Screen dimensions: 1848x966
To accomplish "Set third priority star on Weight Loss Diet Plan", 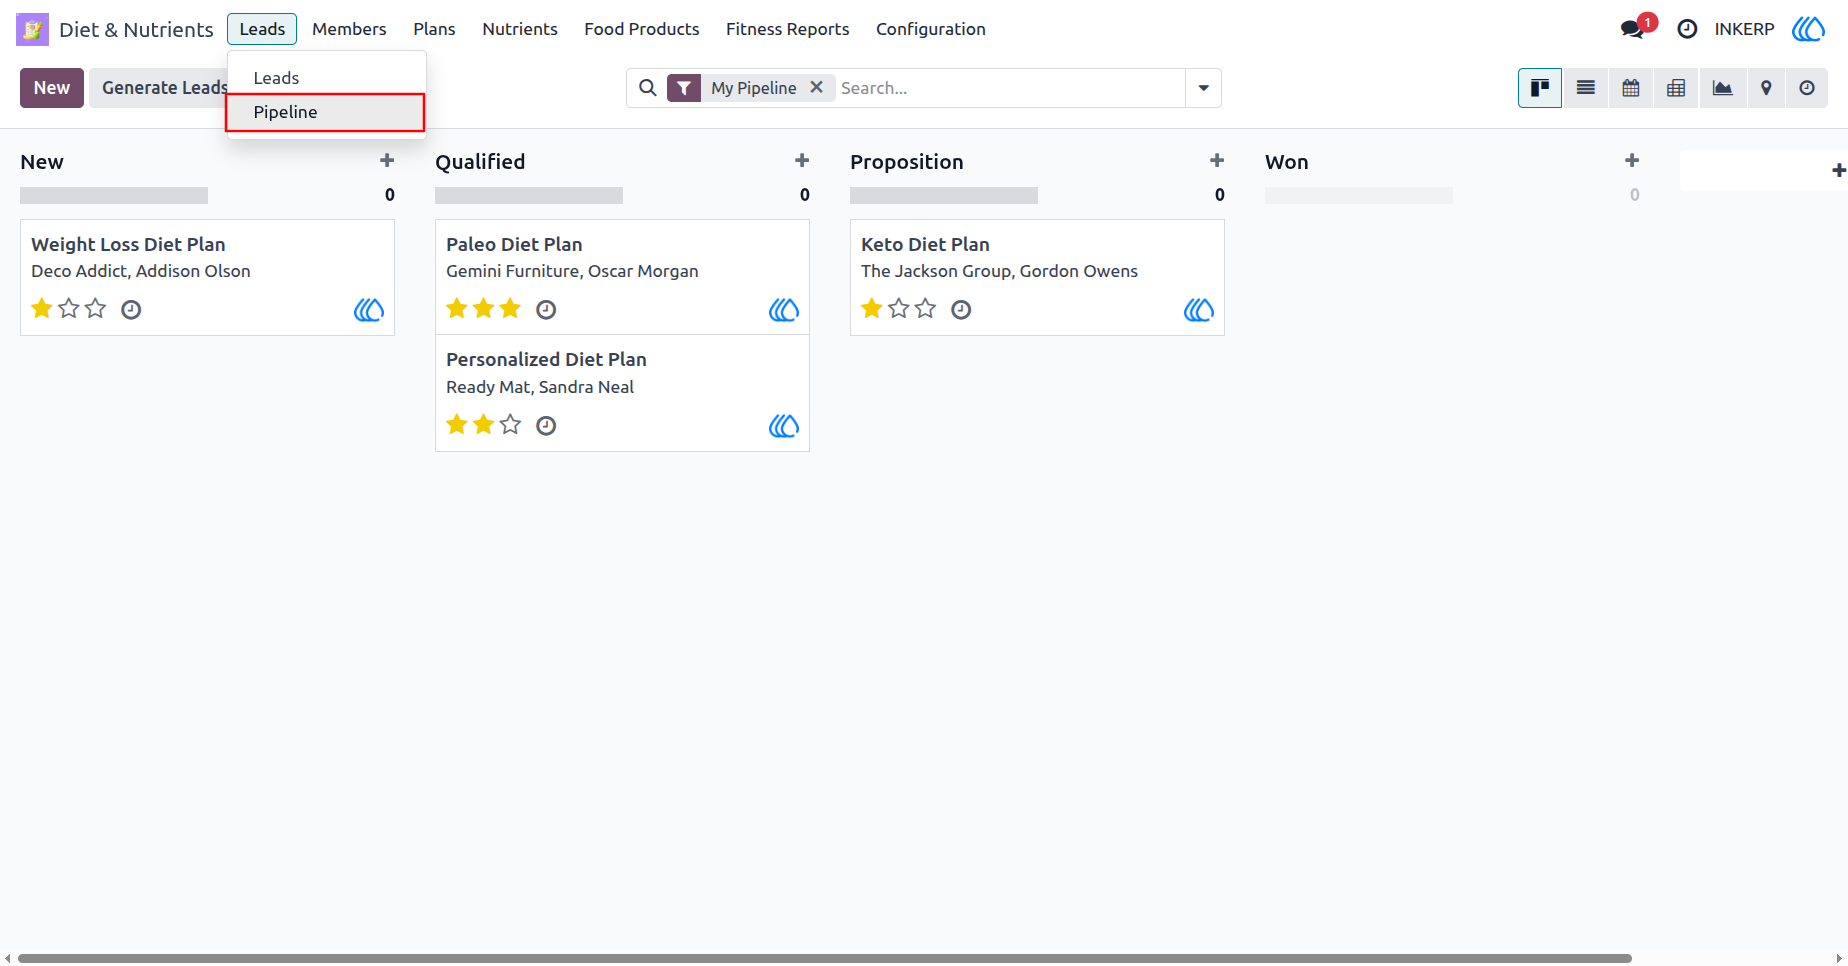I will (x=95, y=308).
